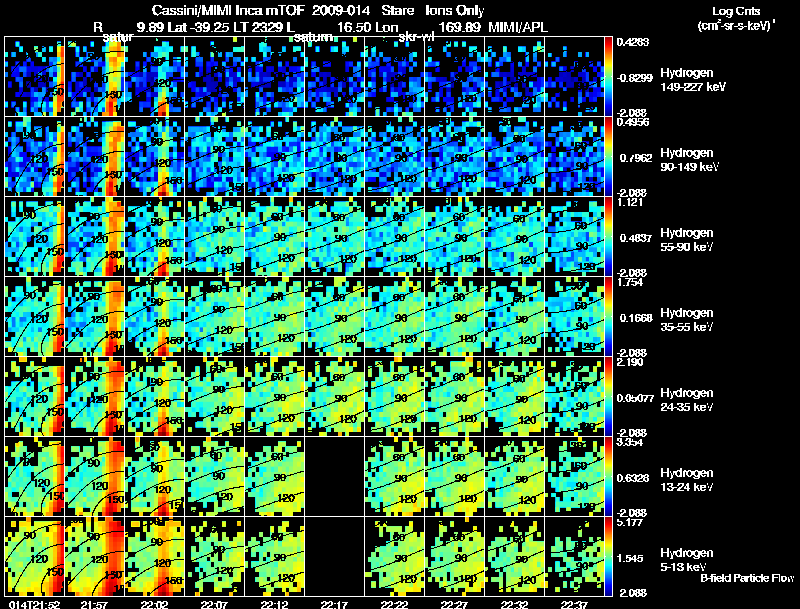This screenshot has height=609, width=800.
Task: Click the '22:07' time label
Action: pos(214,604)
